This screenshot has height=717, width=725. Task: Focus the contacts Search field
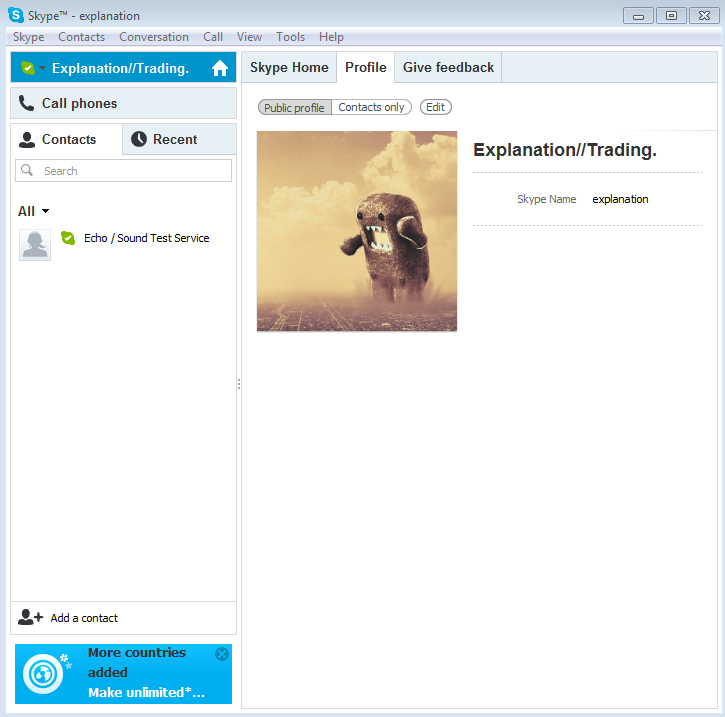pos(123,171)
